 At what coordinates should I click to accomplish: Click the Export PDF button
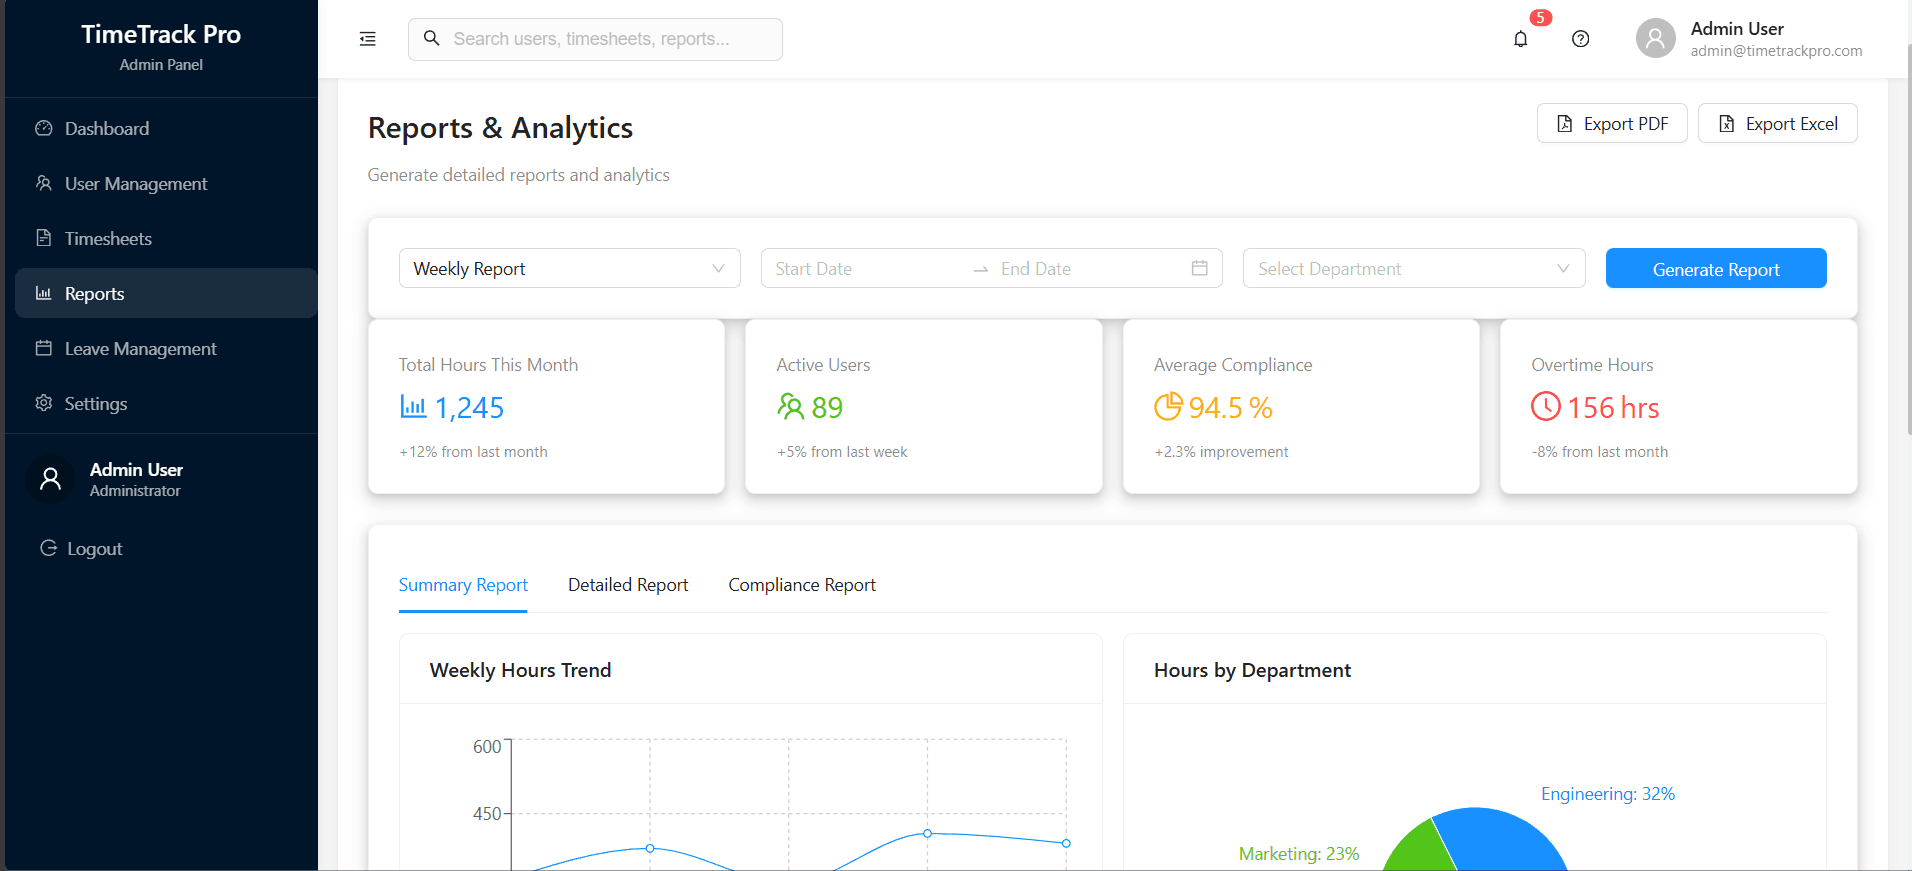(x=1612, y=123)
